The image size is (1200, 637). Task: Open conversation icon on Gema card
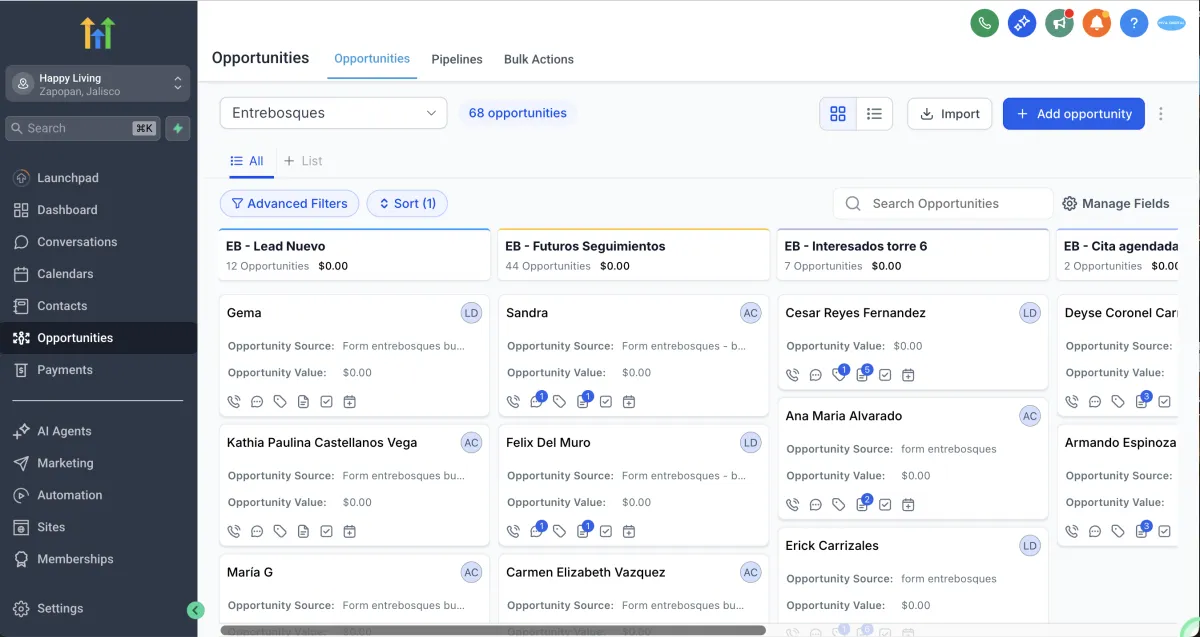257,402
